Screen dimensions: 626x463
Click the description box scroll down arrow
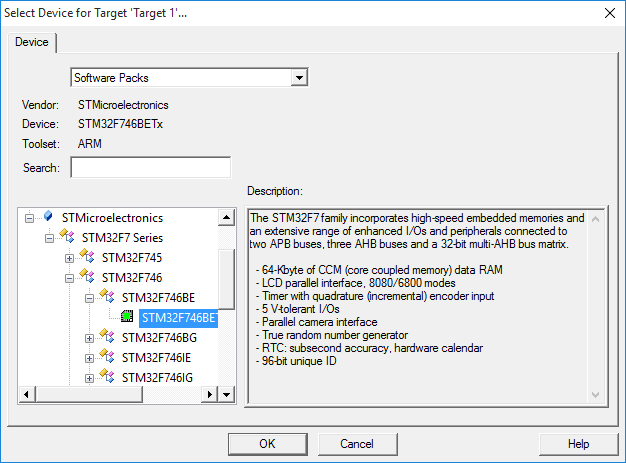click(595, 395)
